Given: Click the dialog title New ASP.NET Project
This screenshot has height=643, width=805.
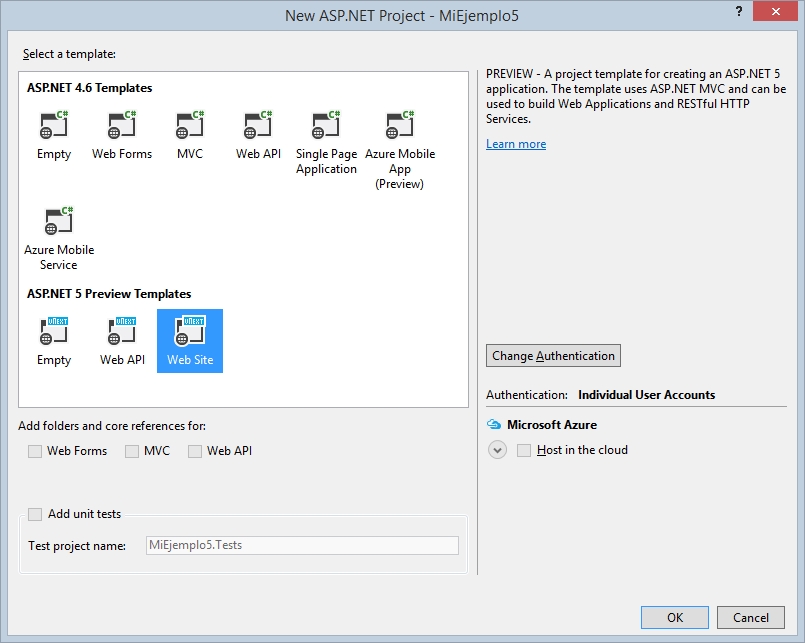Looking at the screenshot, I should [x=402, y=16].
